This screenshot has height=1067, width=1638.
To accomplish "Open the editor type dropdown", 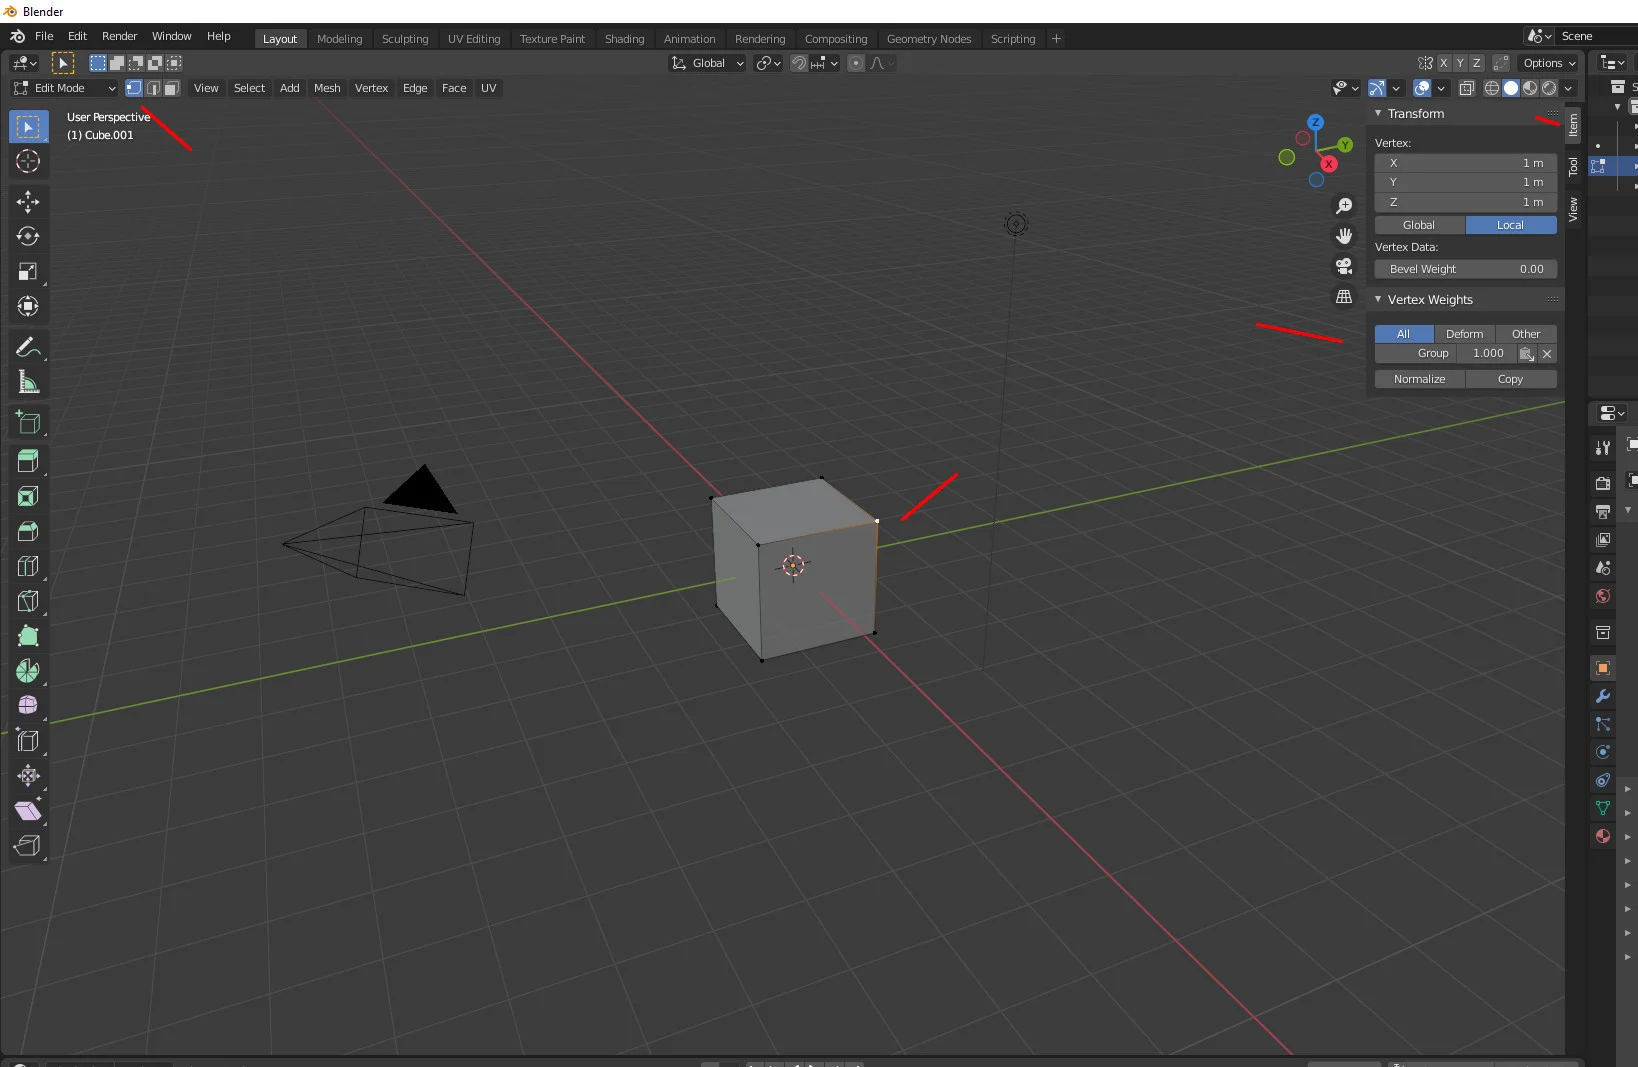I will (x=24, y=63).
